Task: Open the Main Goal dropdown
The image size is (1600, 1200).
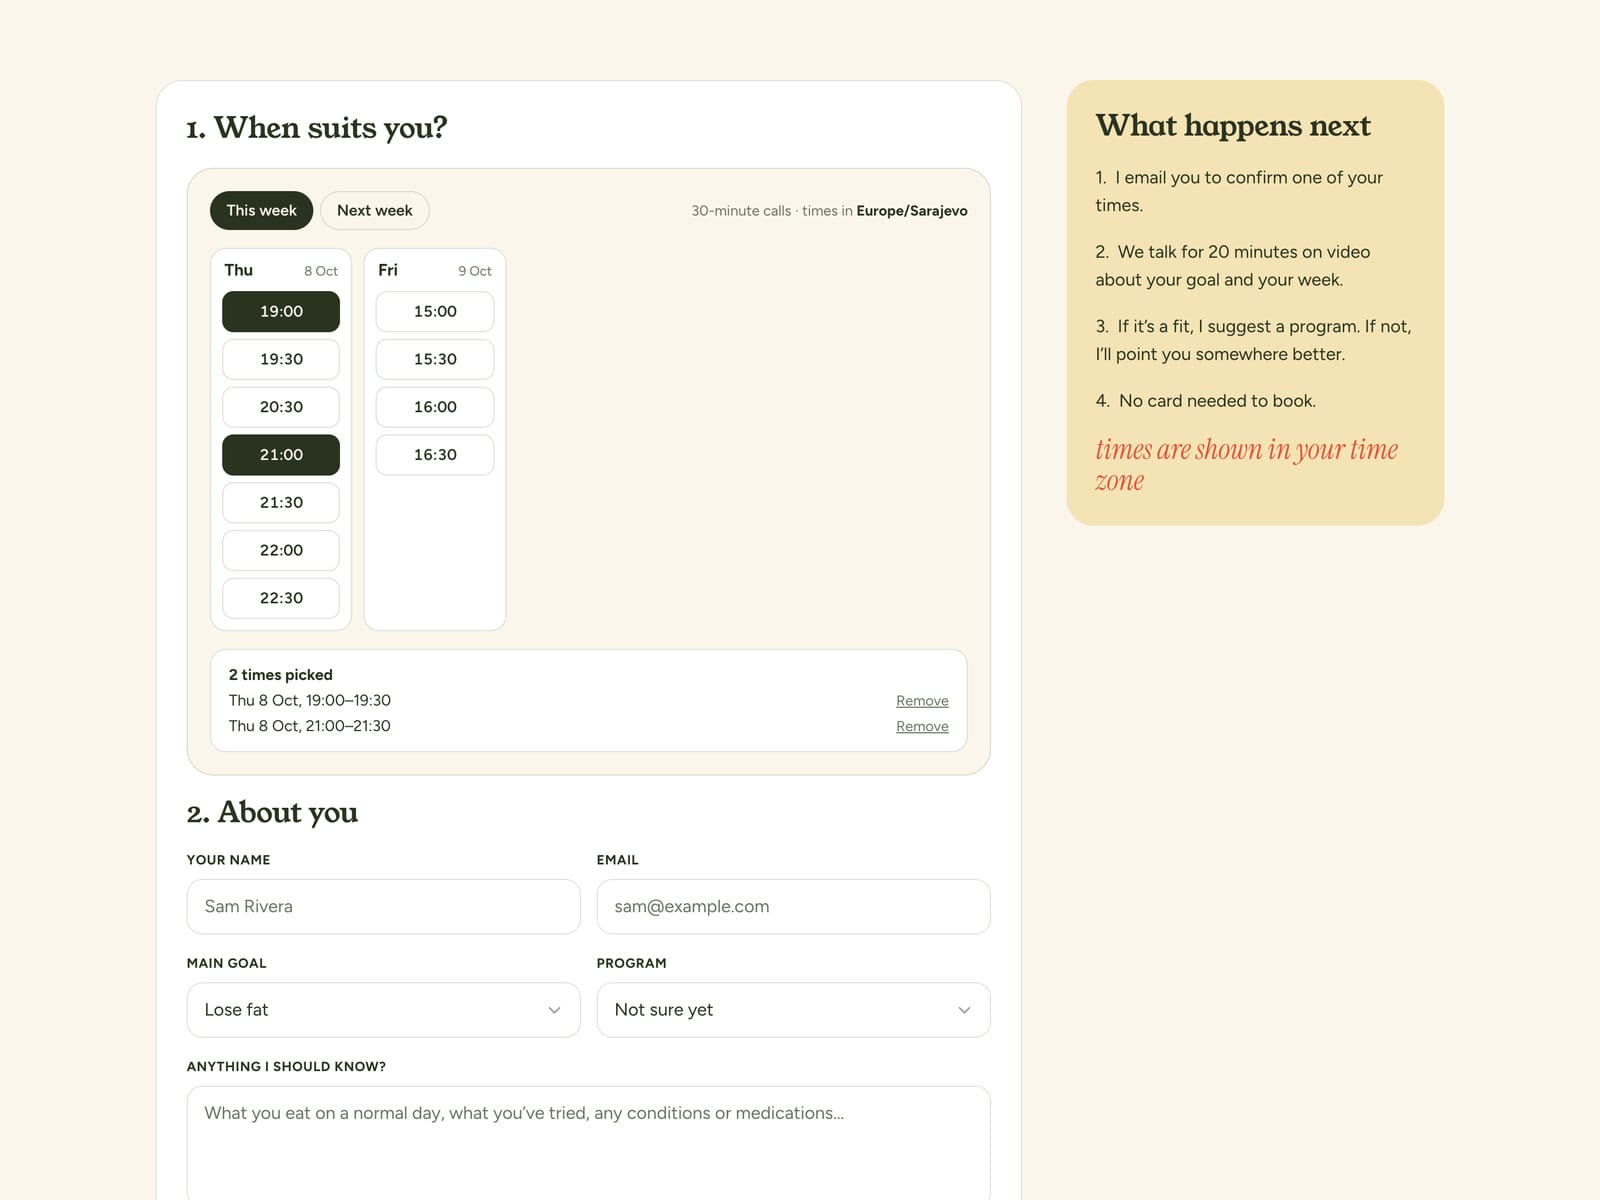Action: tap(383, 1010)
